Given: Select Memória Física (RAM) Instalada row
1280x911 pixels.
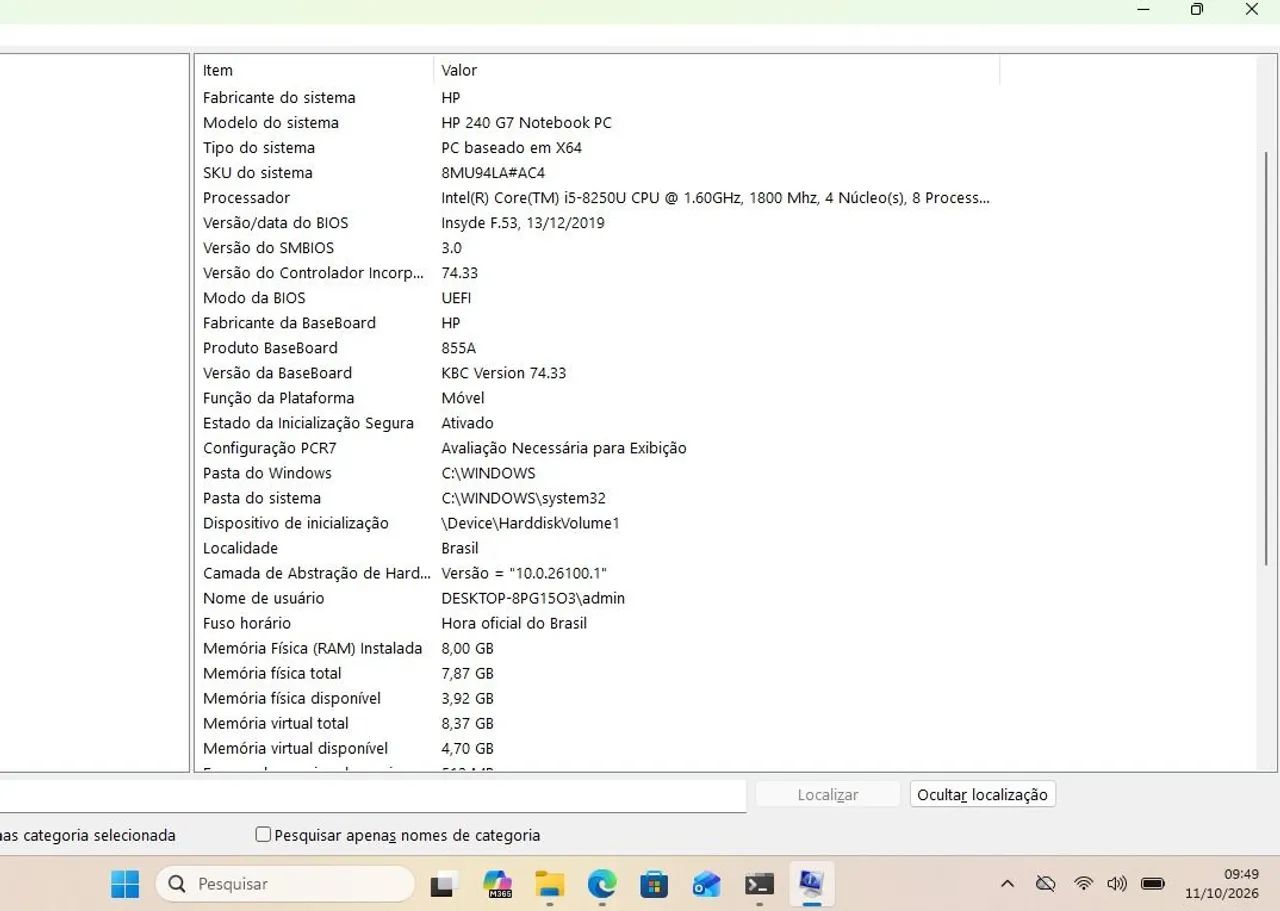Looking at the screenshot, I should pyautogui.click(x=596, y=648).
